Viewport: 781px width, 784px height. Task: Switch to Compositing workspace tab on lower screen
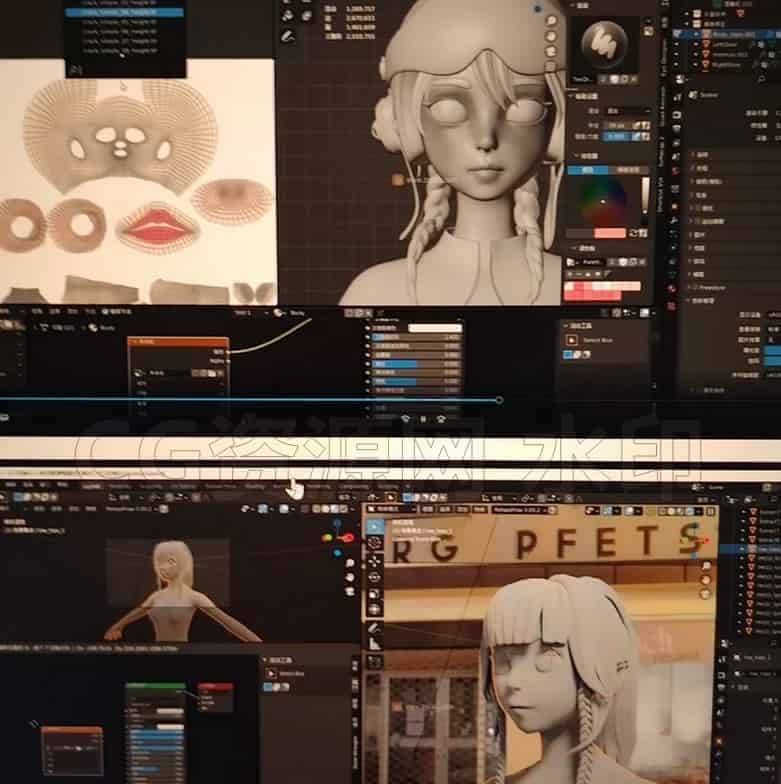pos(354,486)
